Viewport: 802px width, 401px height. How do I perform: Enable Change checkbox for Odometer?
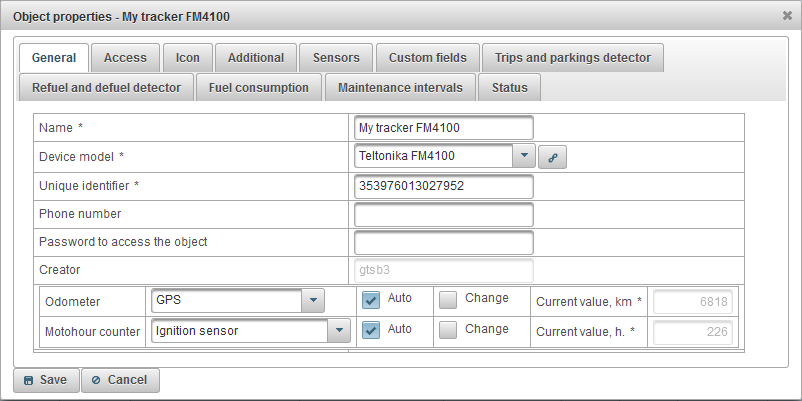[x=448, y=299]
